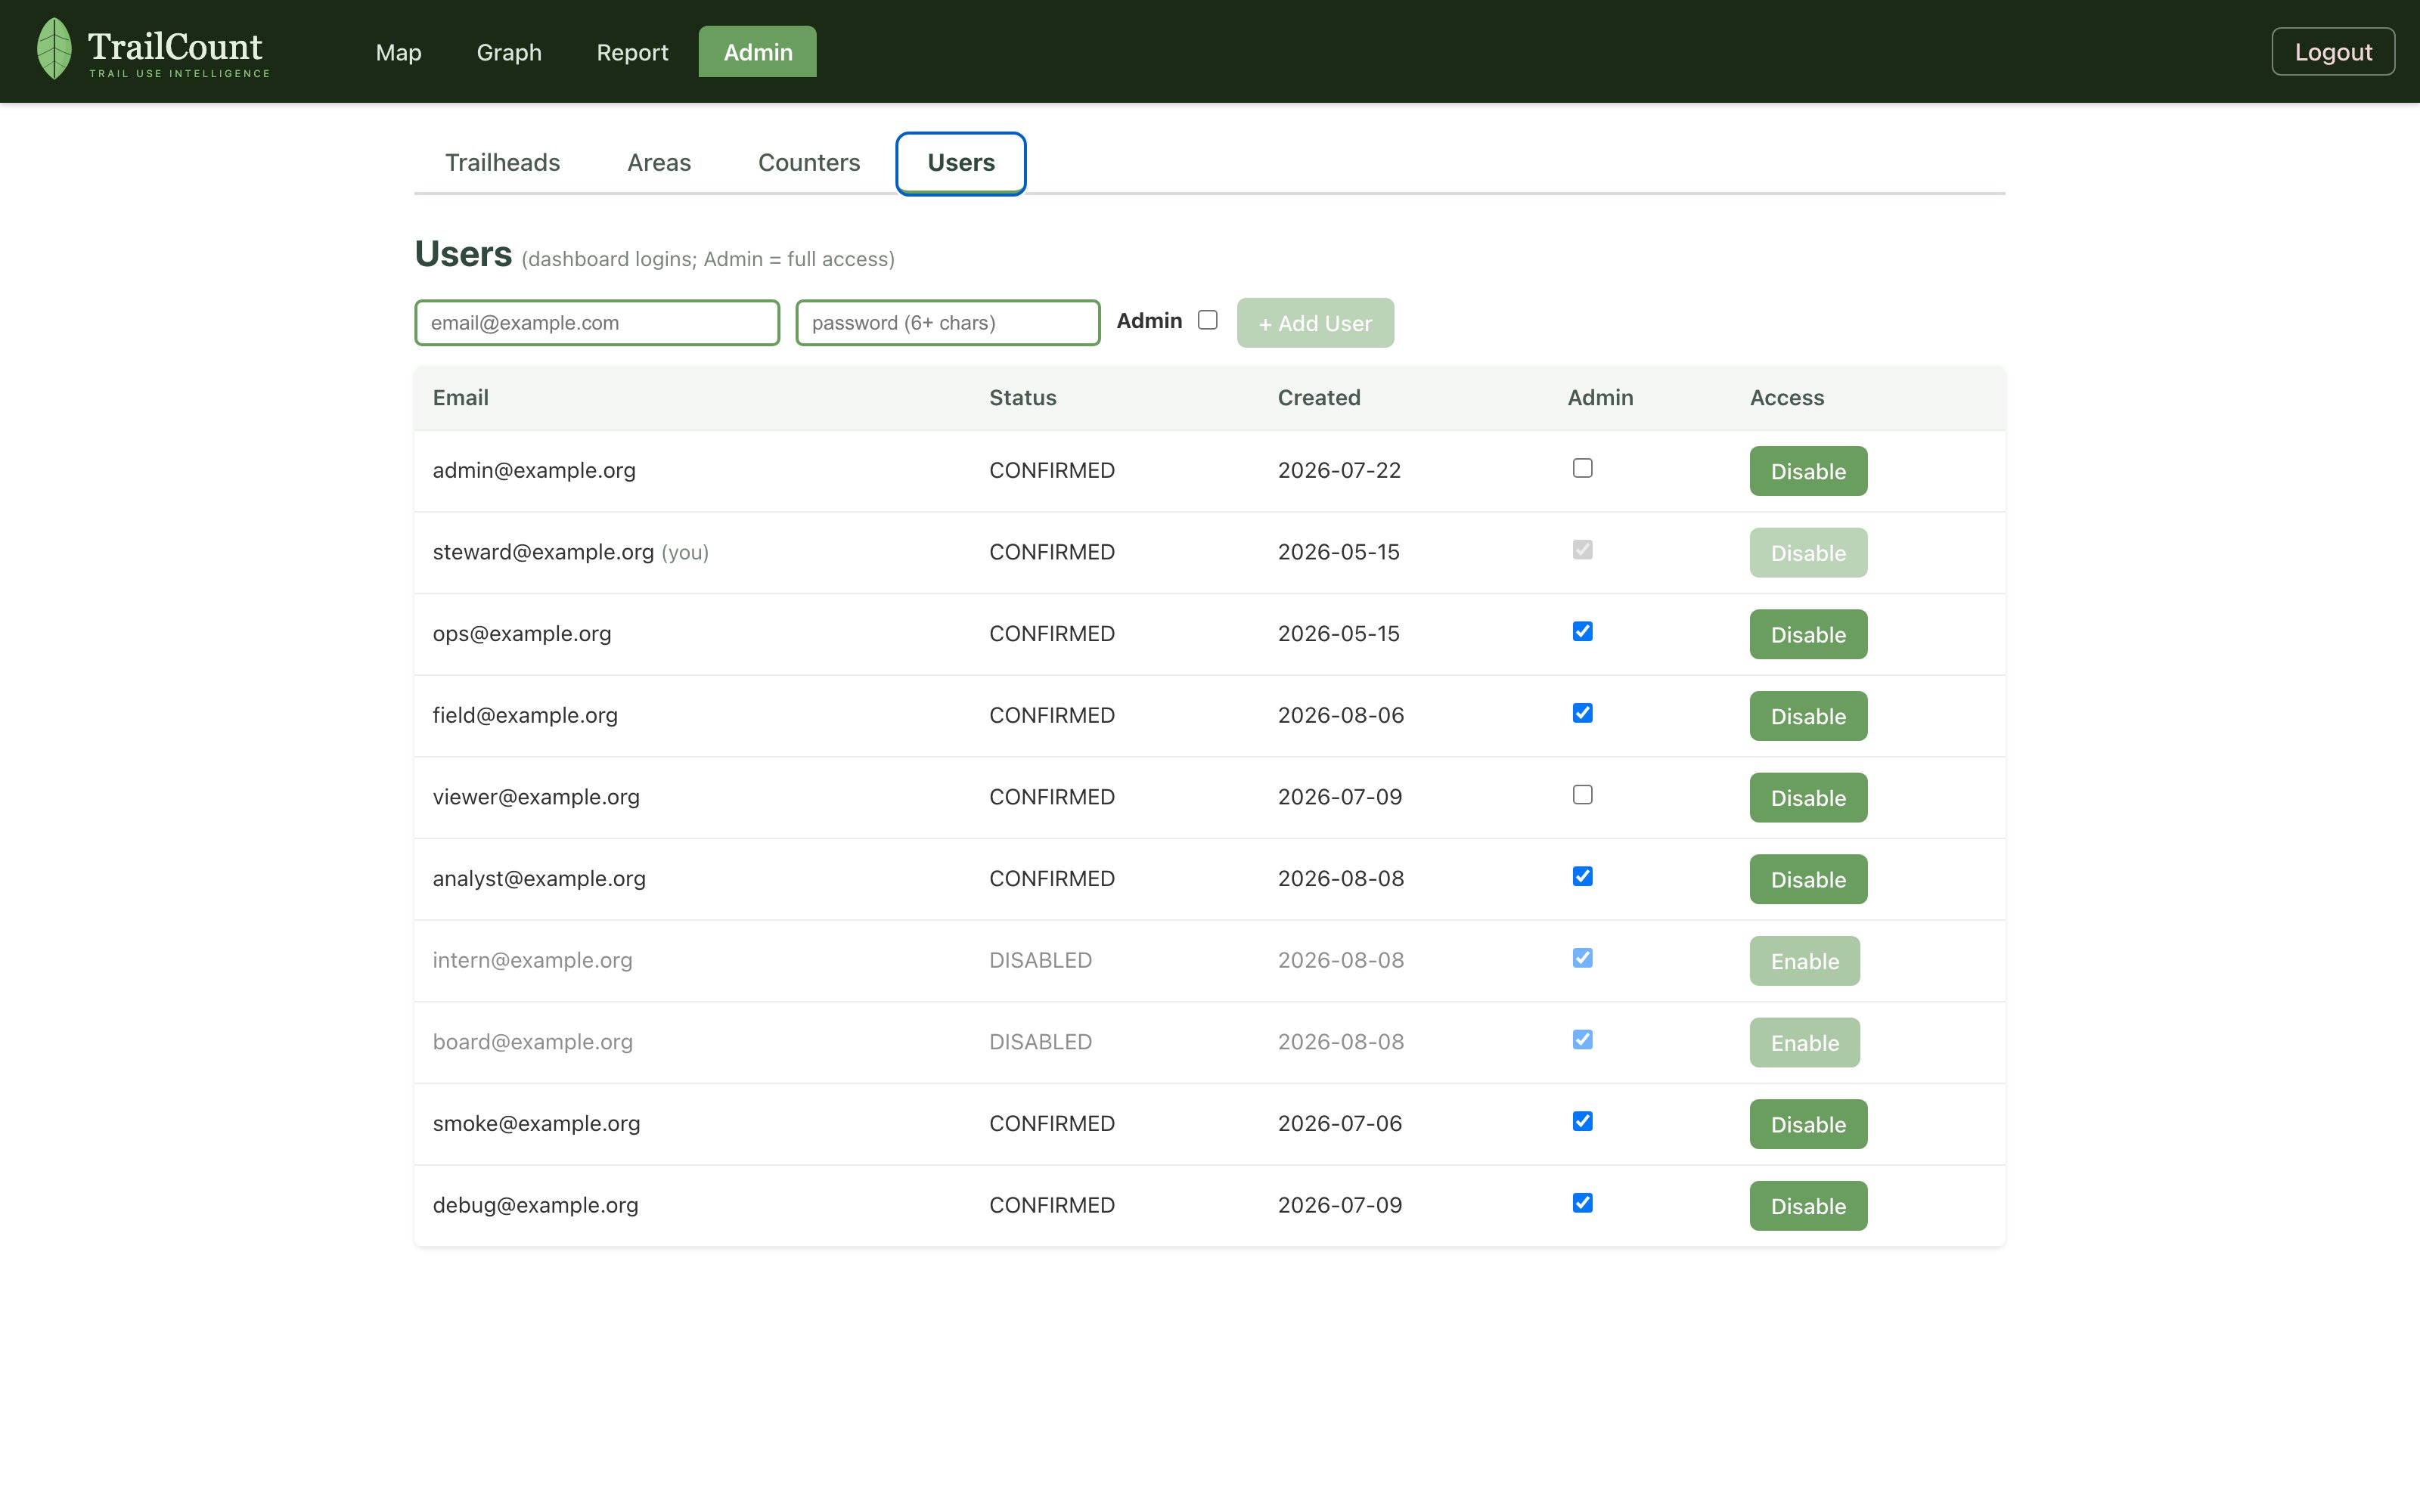Disable the admin@example.org account
Image resolution: width=2420 pixels, height=1512 pixels.
tap(1808, 471)
